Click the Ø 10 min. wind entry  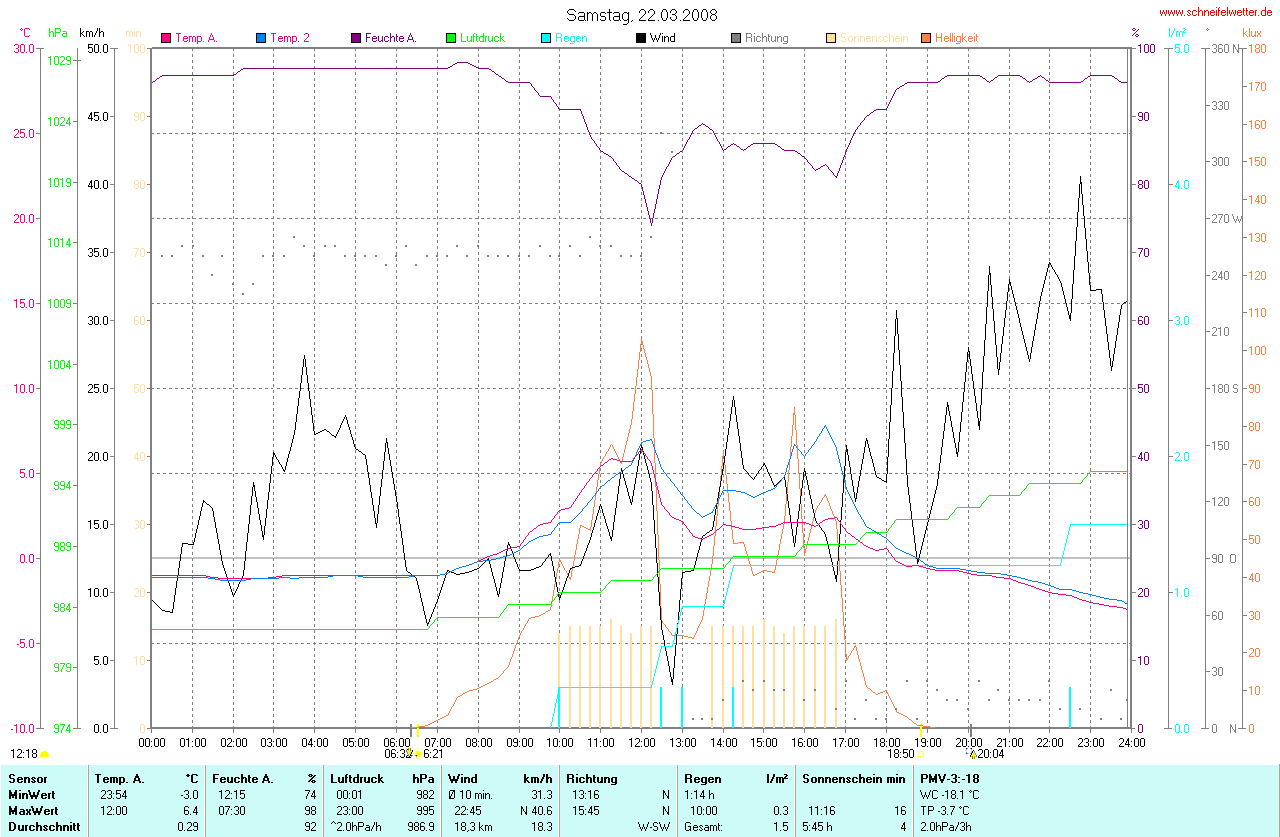coord(471,794)
